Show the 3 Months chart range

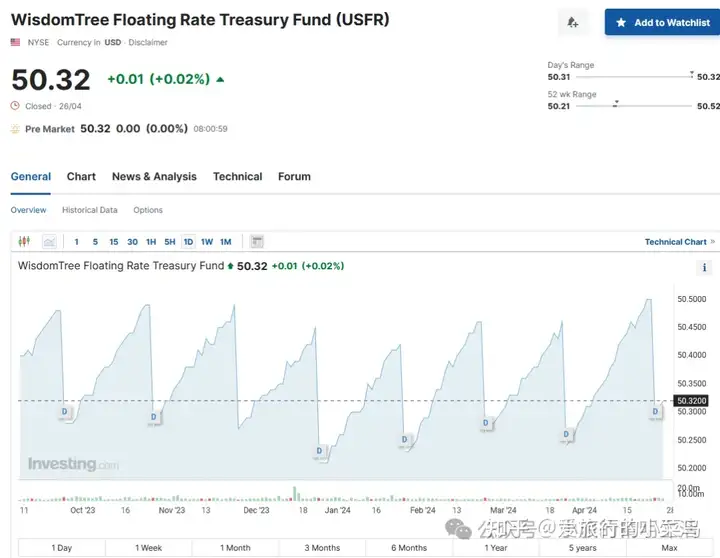(322, 548)
